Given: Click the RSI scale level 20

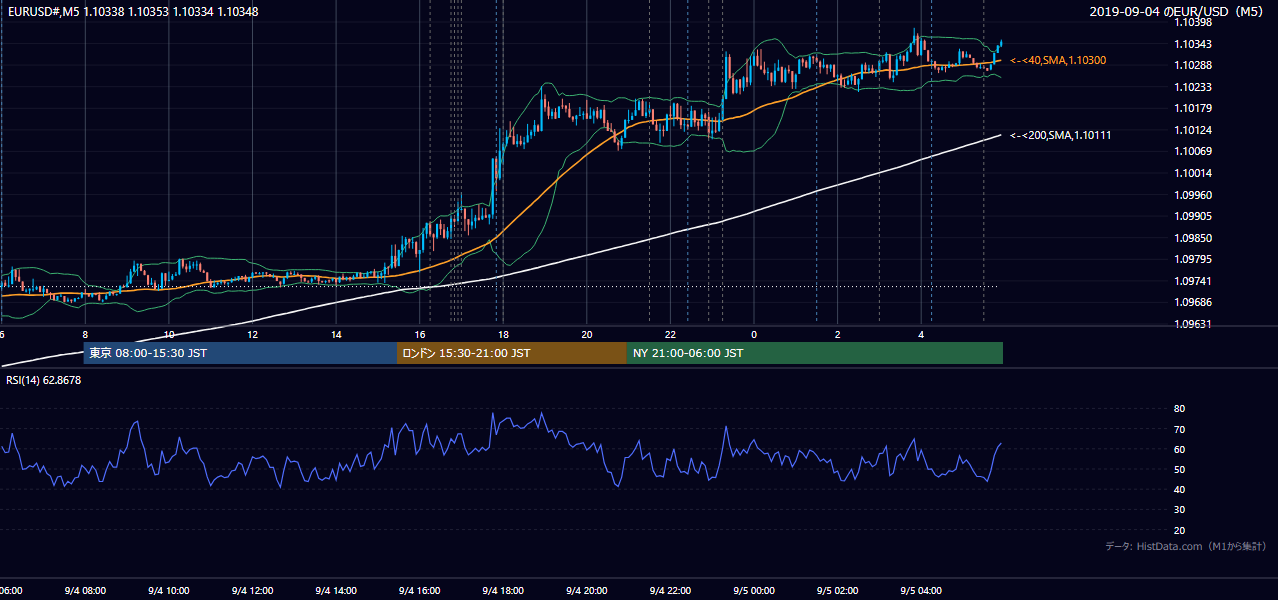Looking at the screenshot, I should tap(1179, 530).
